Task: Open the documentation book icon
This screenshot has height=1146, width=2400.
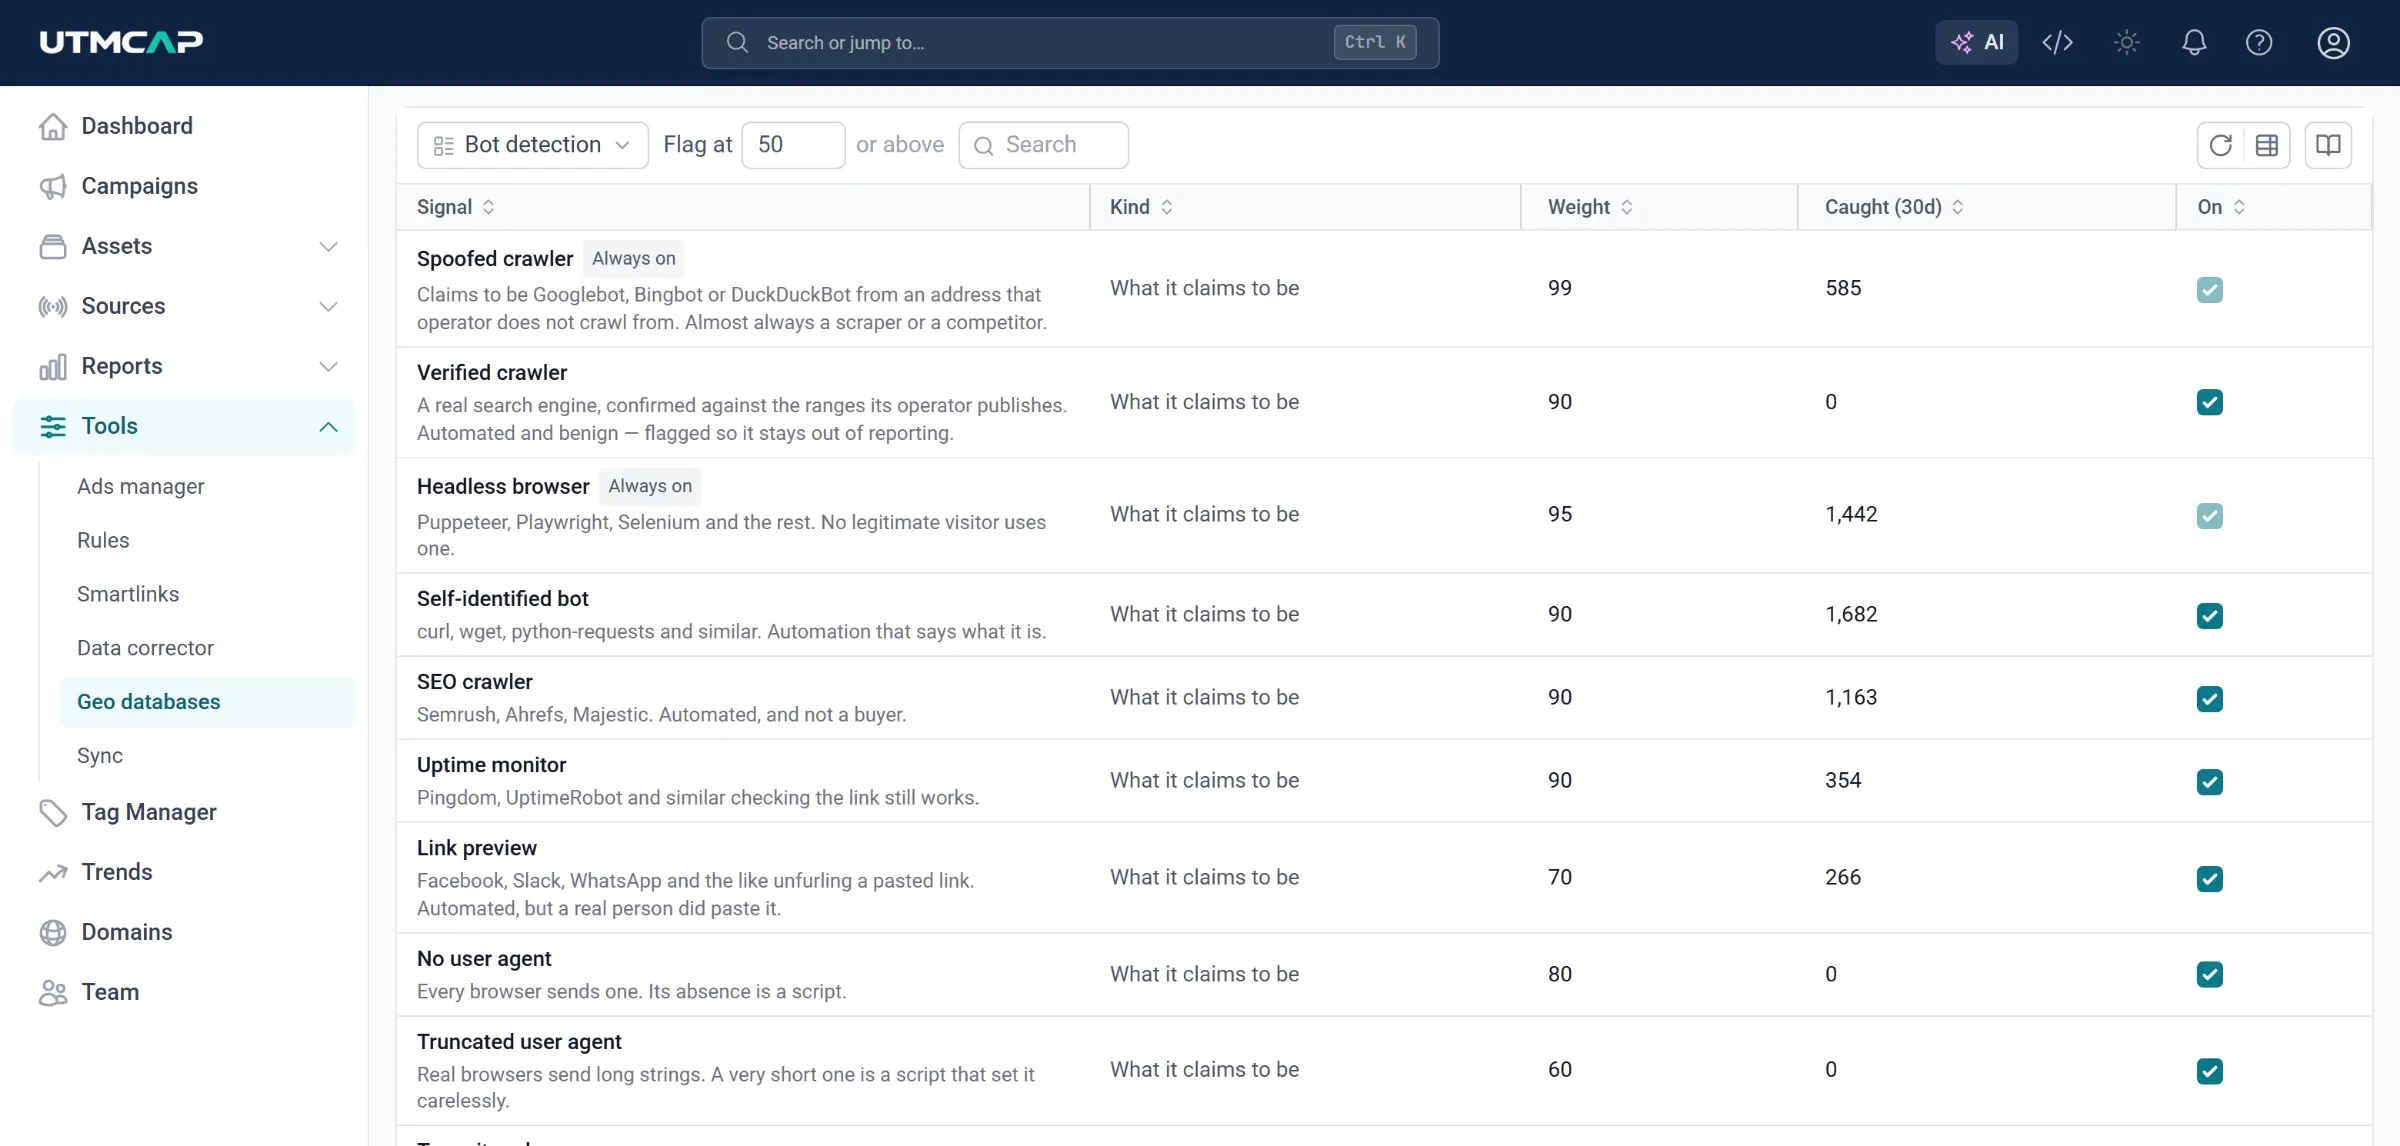Action: tap(2328, 145)
